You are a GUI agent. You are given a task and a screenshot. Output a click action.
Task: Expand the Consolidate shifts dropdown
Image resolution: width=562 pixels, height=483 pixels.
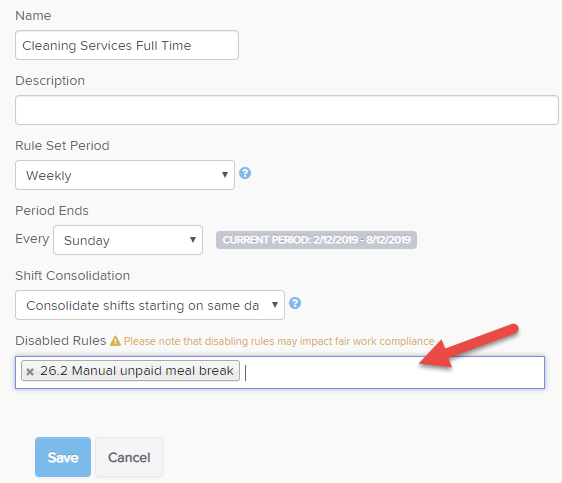pos(150,305)
